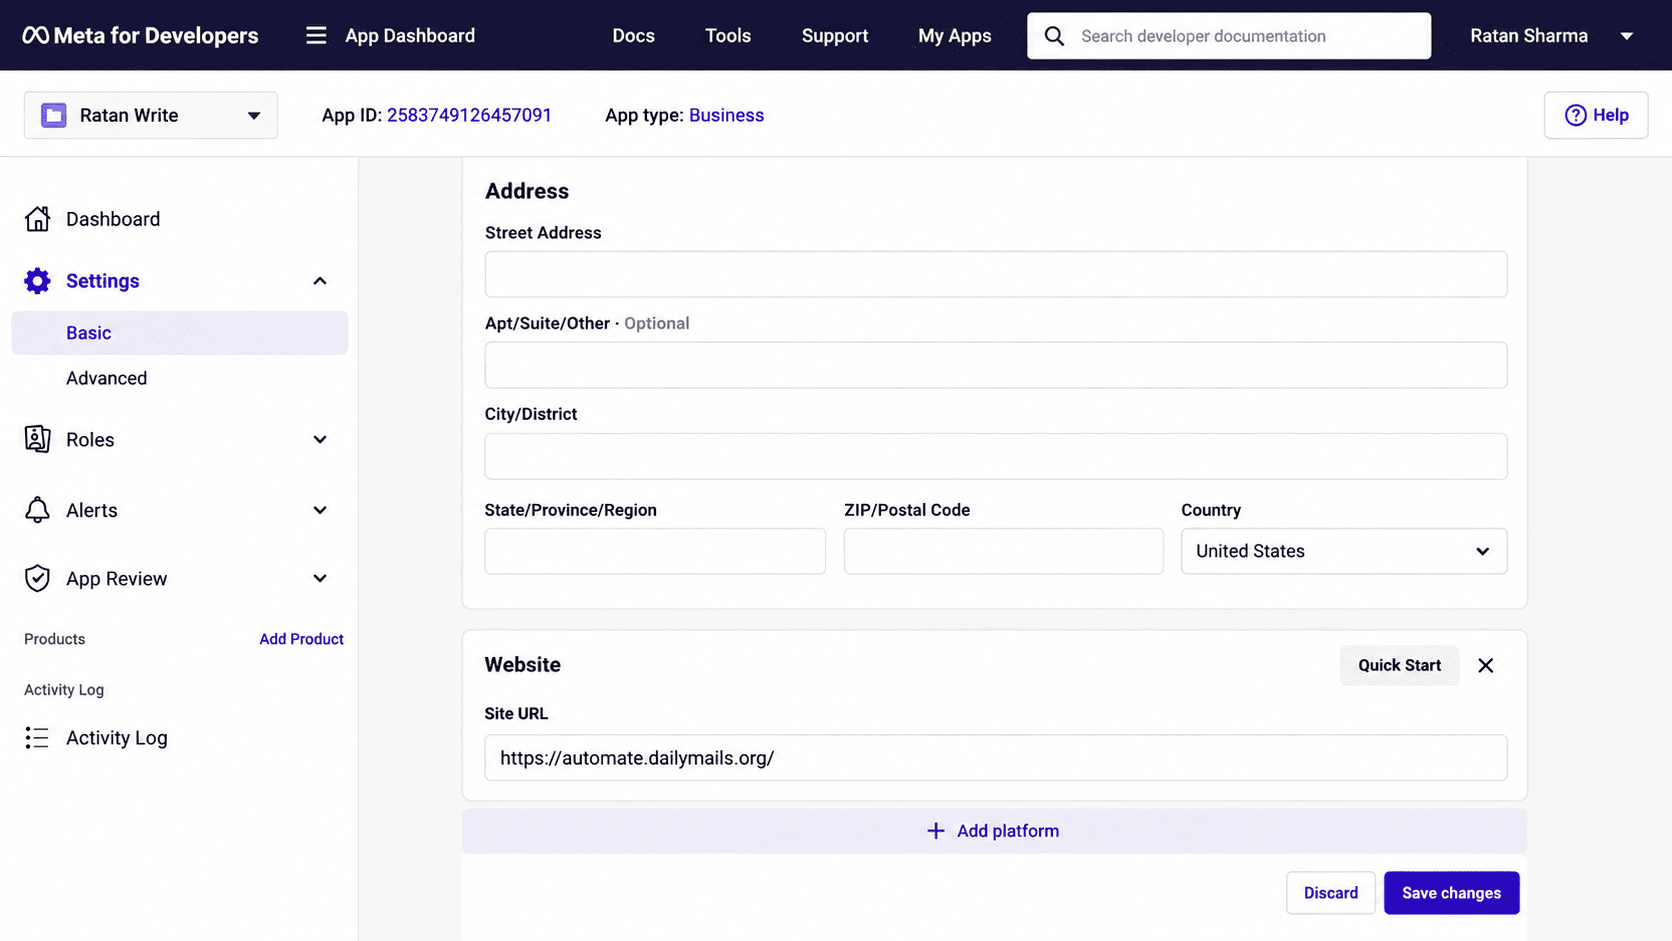Click the Apt/Suite/Other input field
Viewport: 1672px width, 941px height.
click(996, 365)
